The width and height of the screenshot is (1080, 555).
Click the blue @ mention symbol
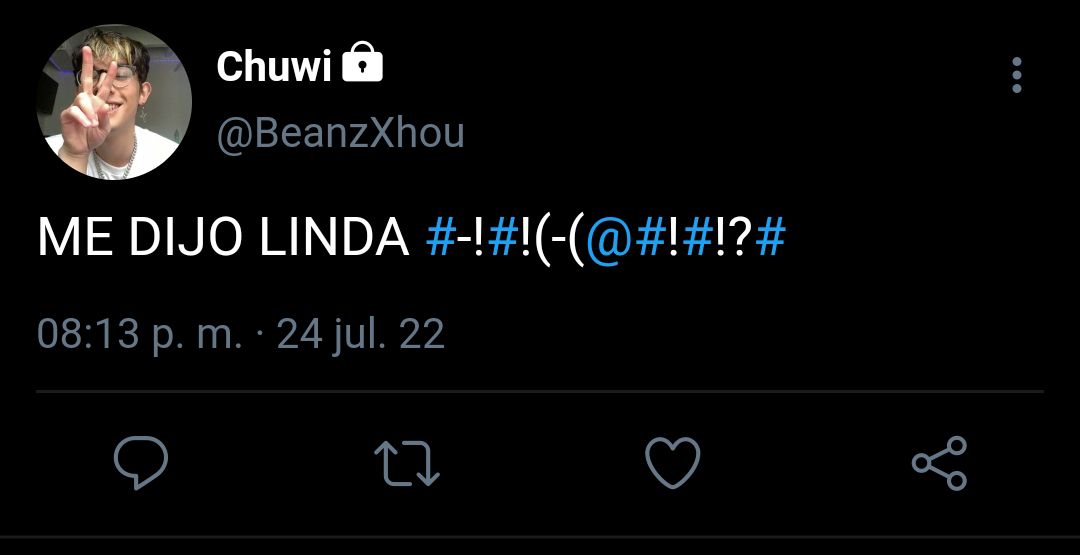(x=610, y=239)
